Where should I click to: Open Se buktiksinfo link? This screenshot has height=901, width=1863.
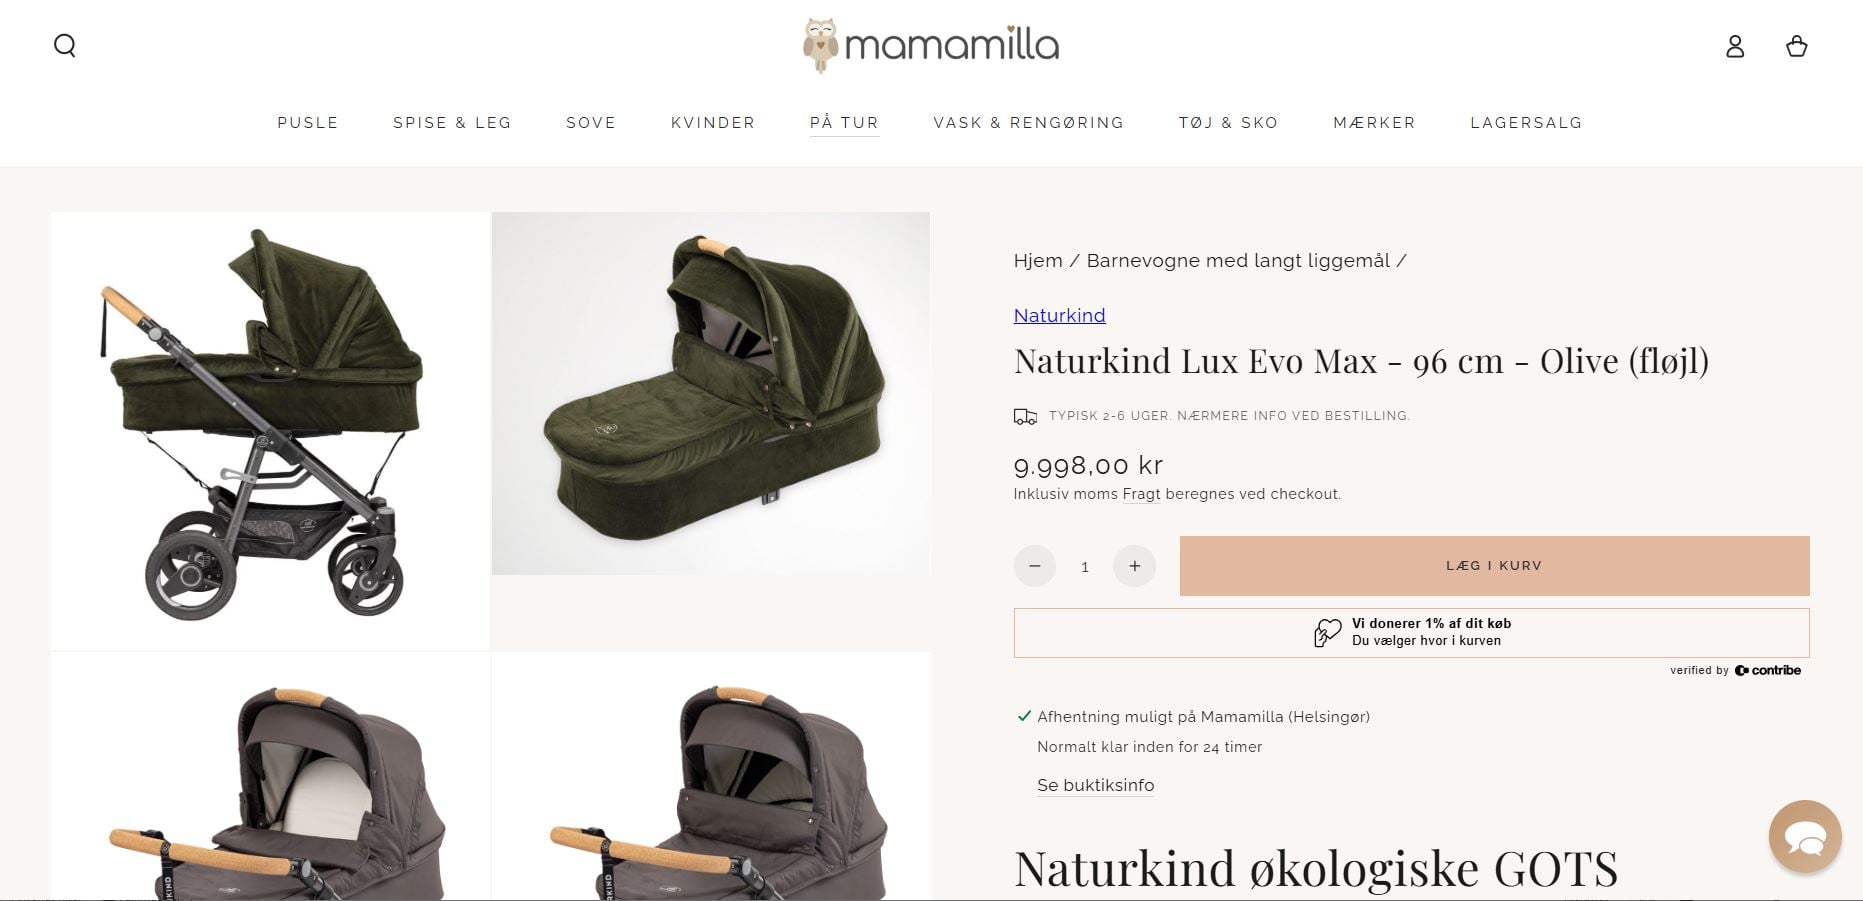1095,785
